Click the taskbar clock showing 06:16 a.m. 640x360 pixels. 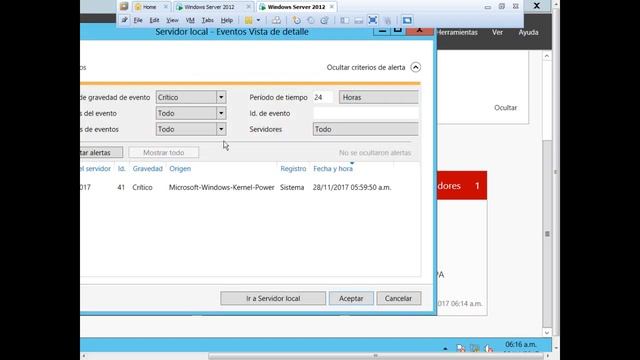[x=520, y=345]
